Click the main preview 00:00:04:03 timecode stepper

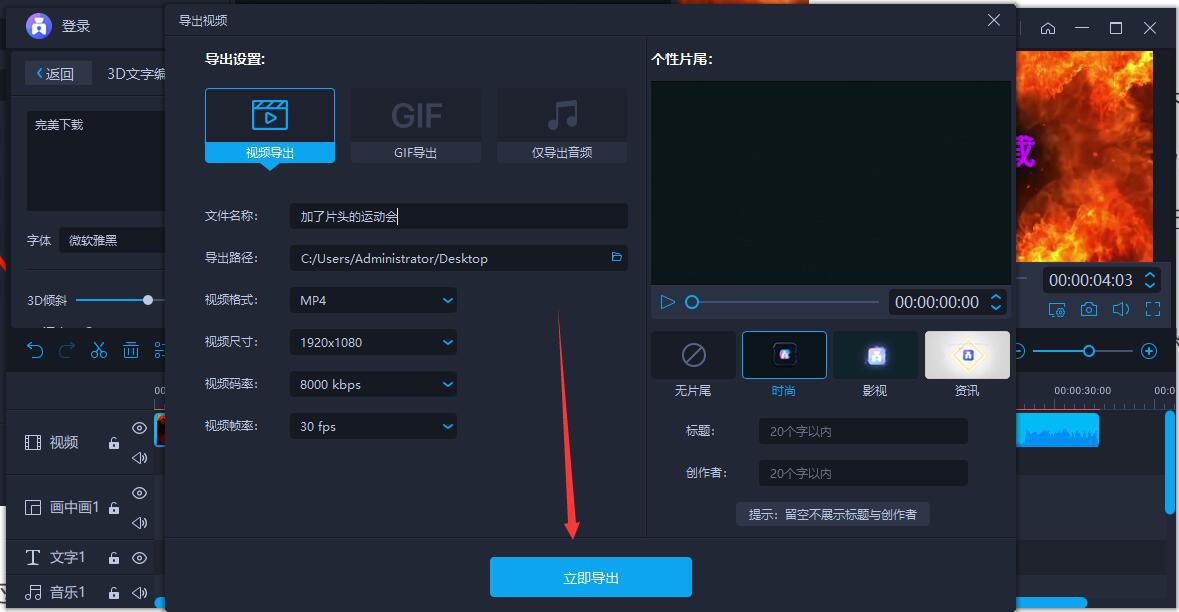[1150, 280]
